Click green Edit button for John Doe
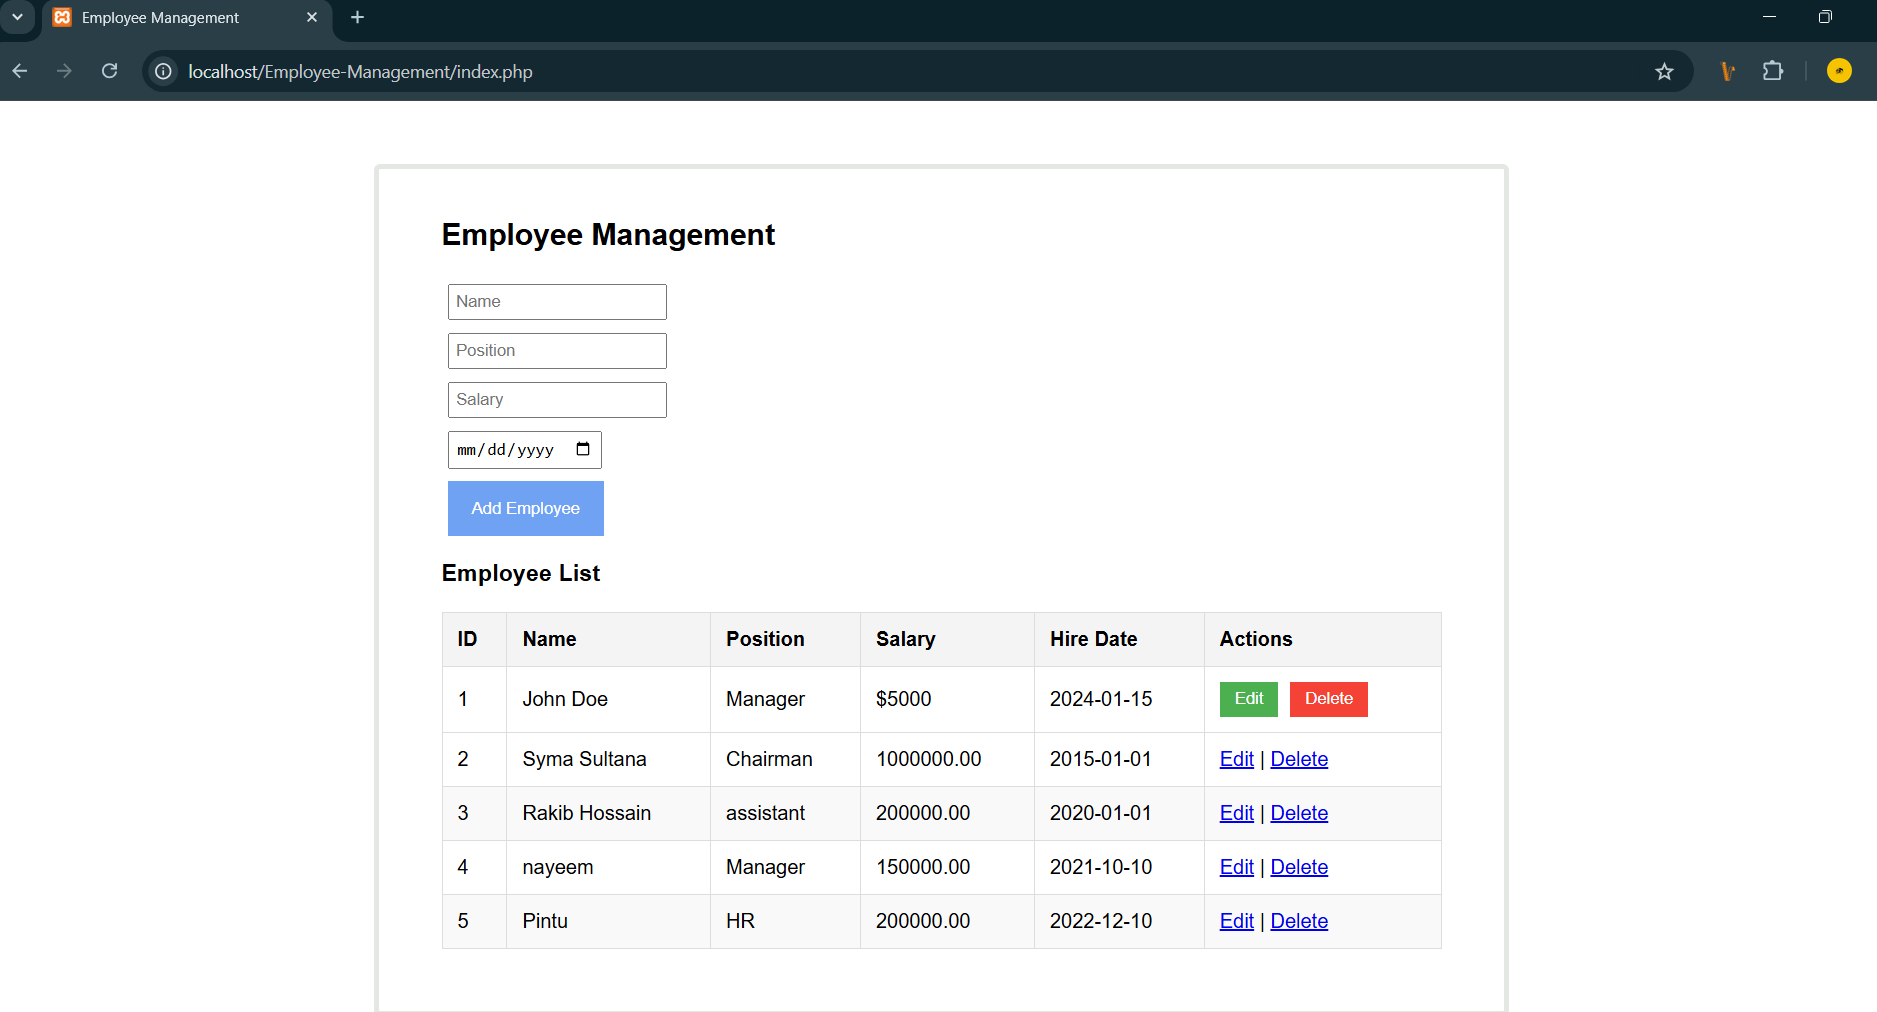Image resolution: width=1877 pixels, height=1012 pixels. point(1249,699)
